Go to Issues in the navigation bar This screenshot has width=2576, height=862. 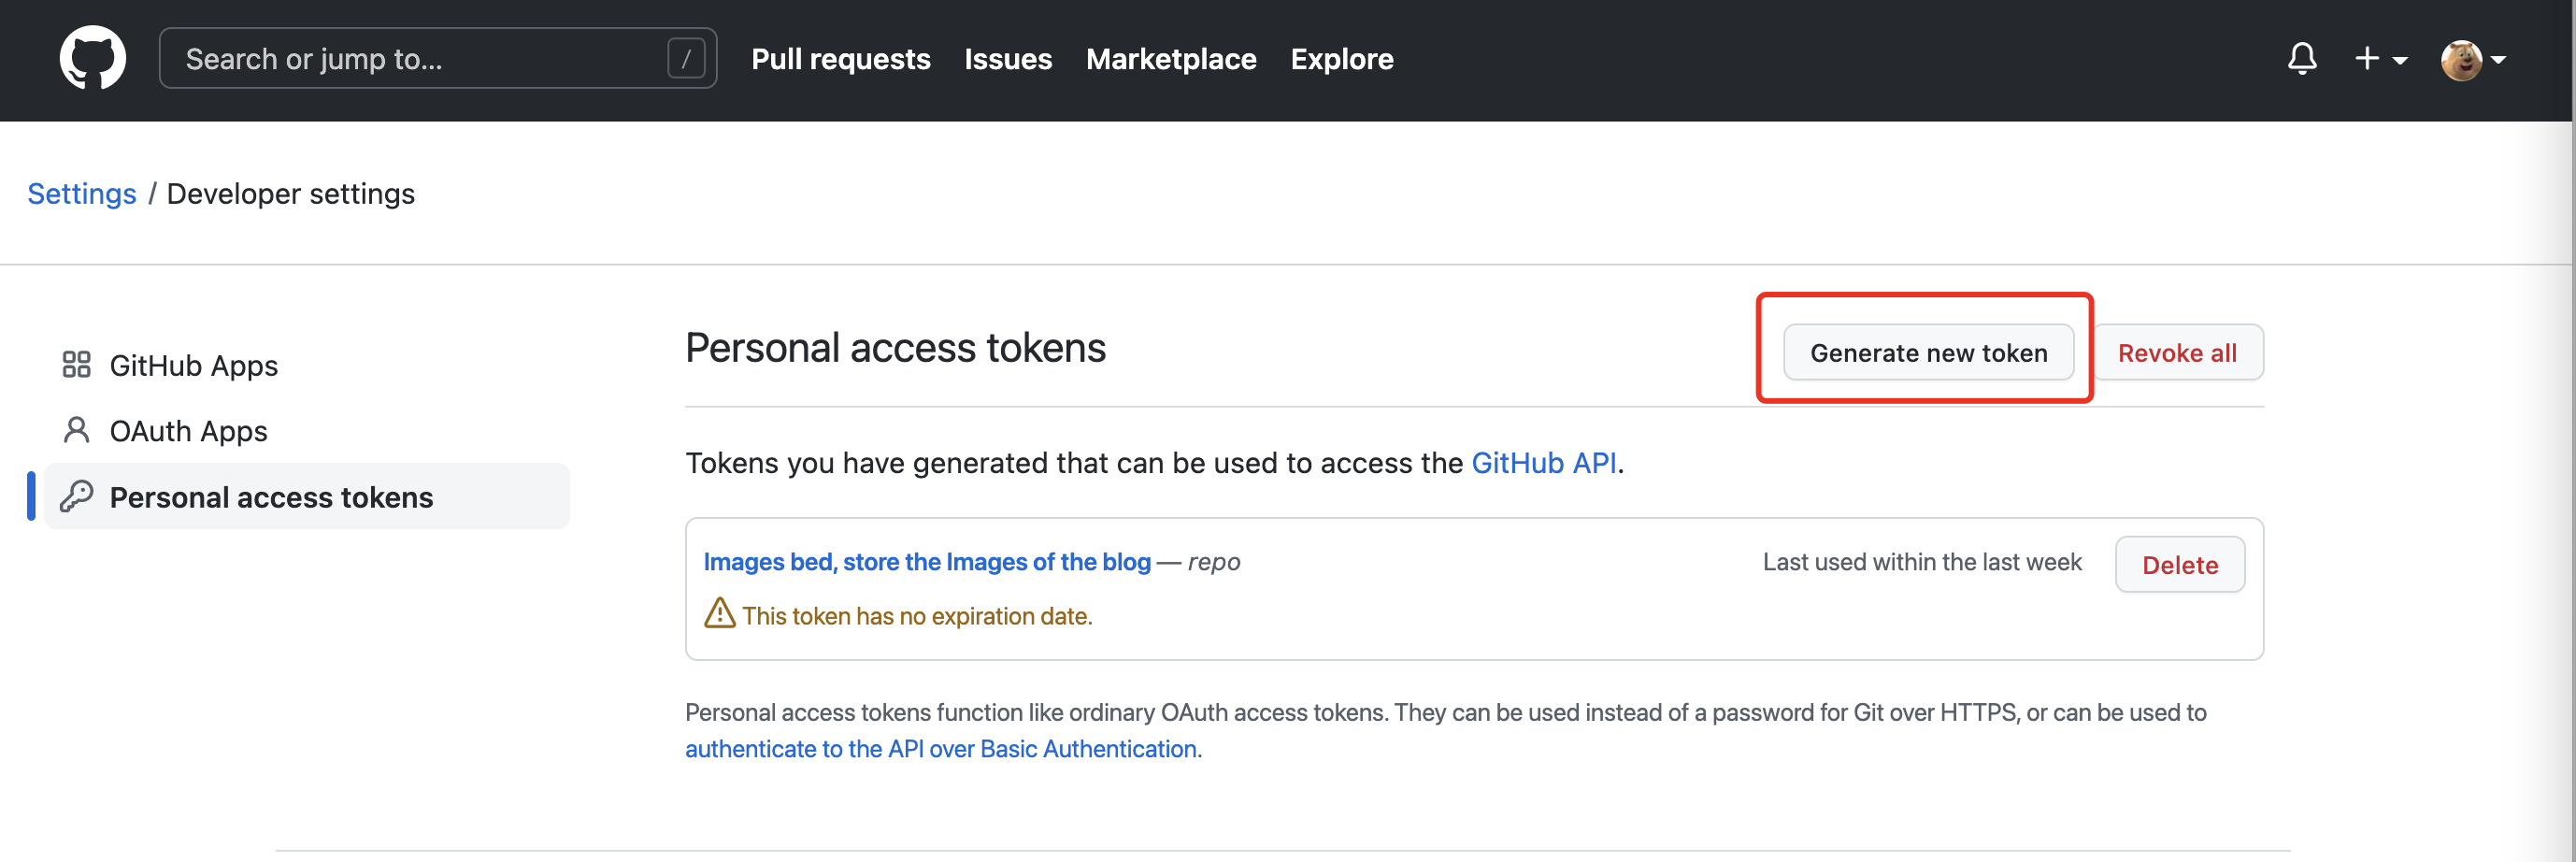pyautogui.click(x=1008, y=59)
